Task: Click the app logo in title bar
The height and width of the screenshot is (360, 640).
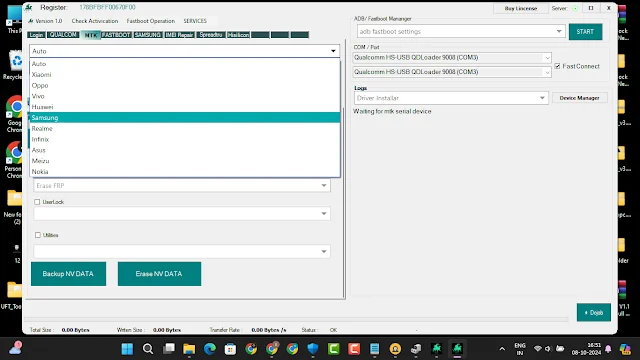Action: pos(29,7)
